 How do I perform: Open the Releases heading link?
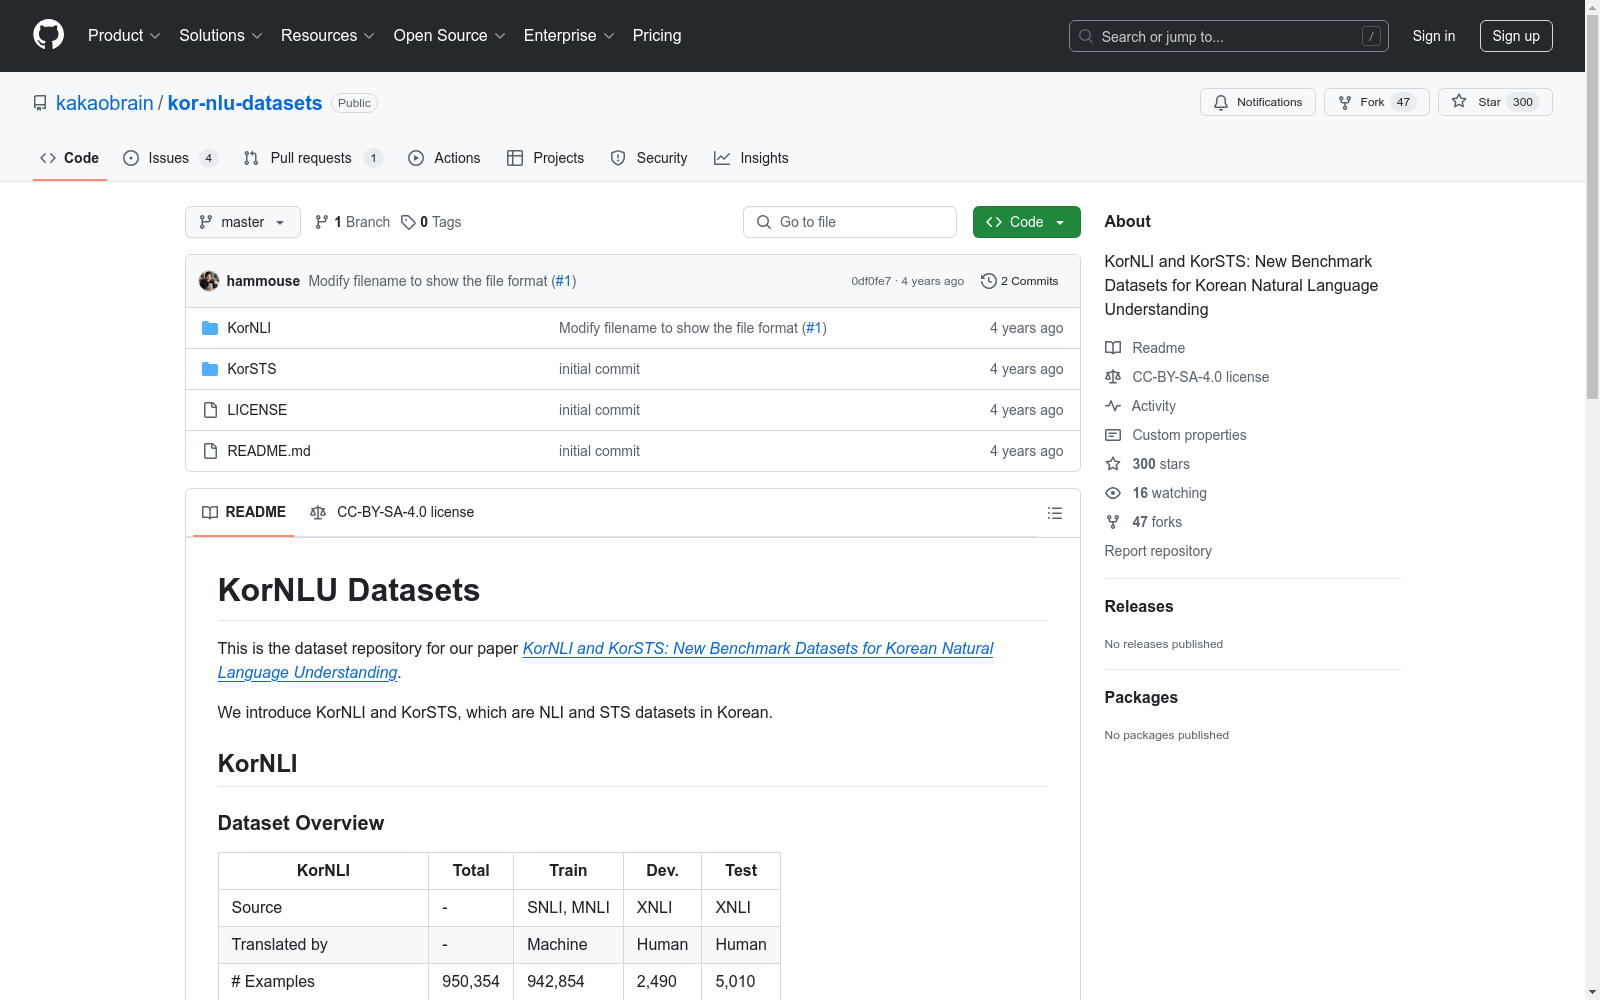[1139, 606]
